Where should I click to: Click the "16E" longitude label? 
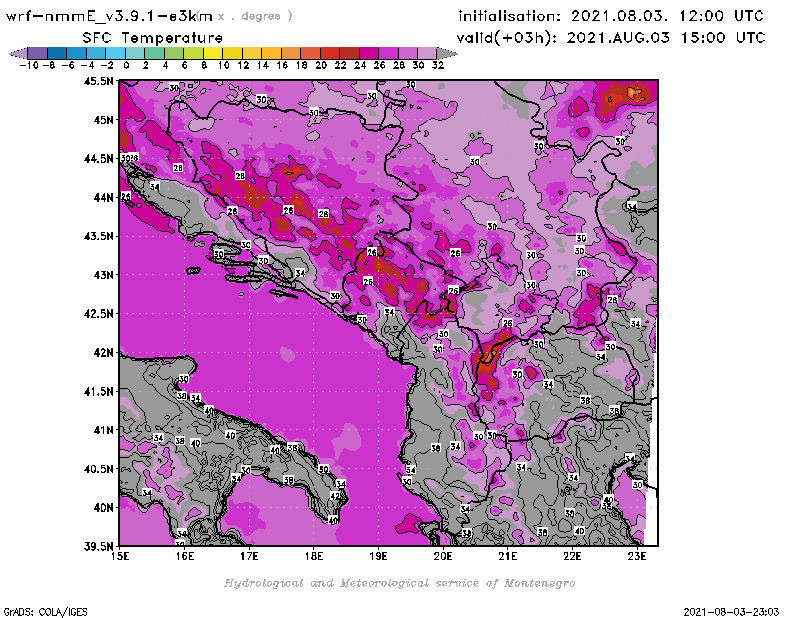185,556
